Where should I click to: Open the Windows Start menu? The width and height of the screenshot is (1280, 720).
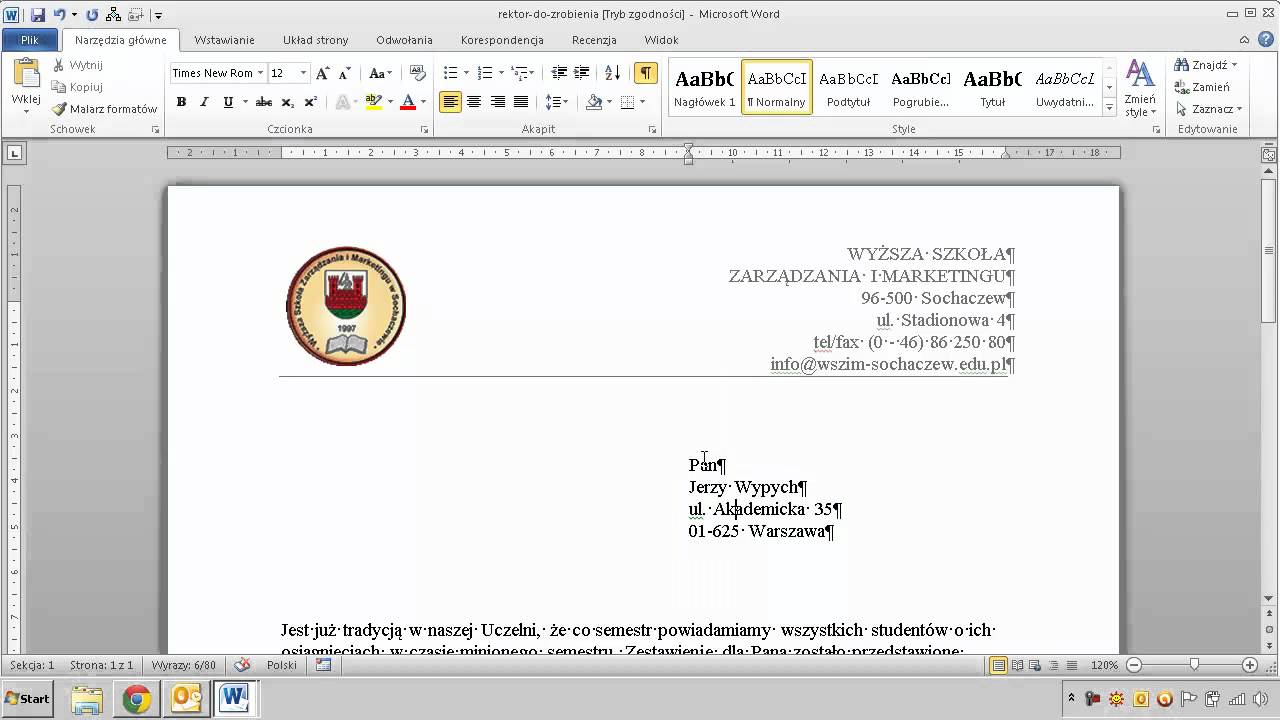click(x=28, y=699)
